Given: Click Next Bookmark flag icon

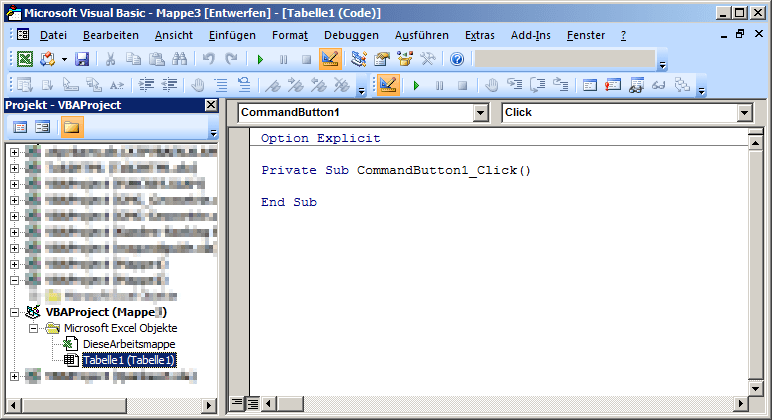Looking at the screenshot, I should (x=295, y=86).
